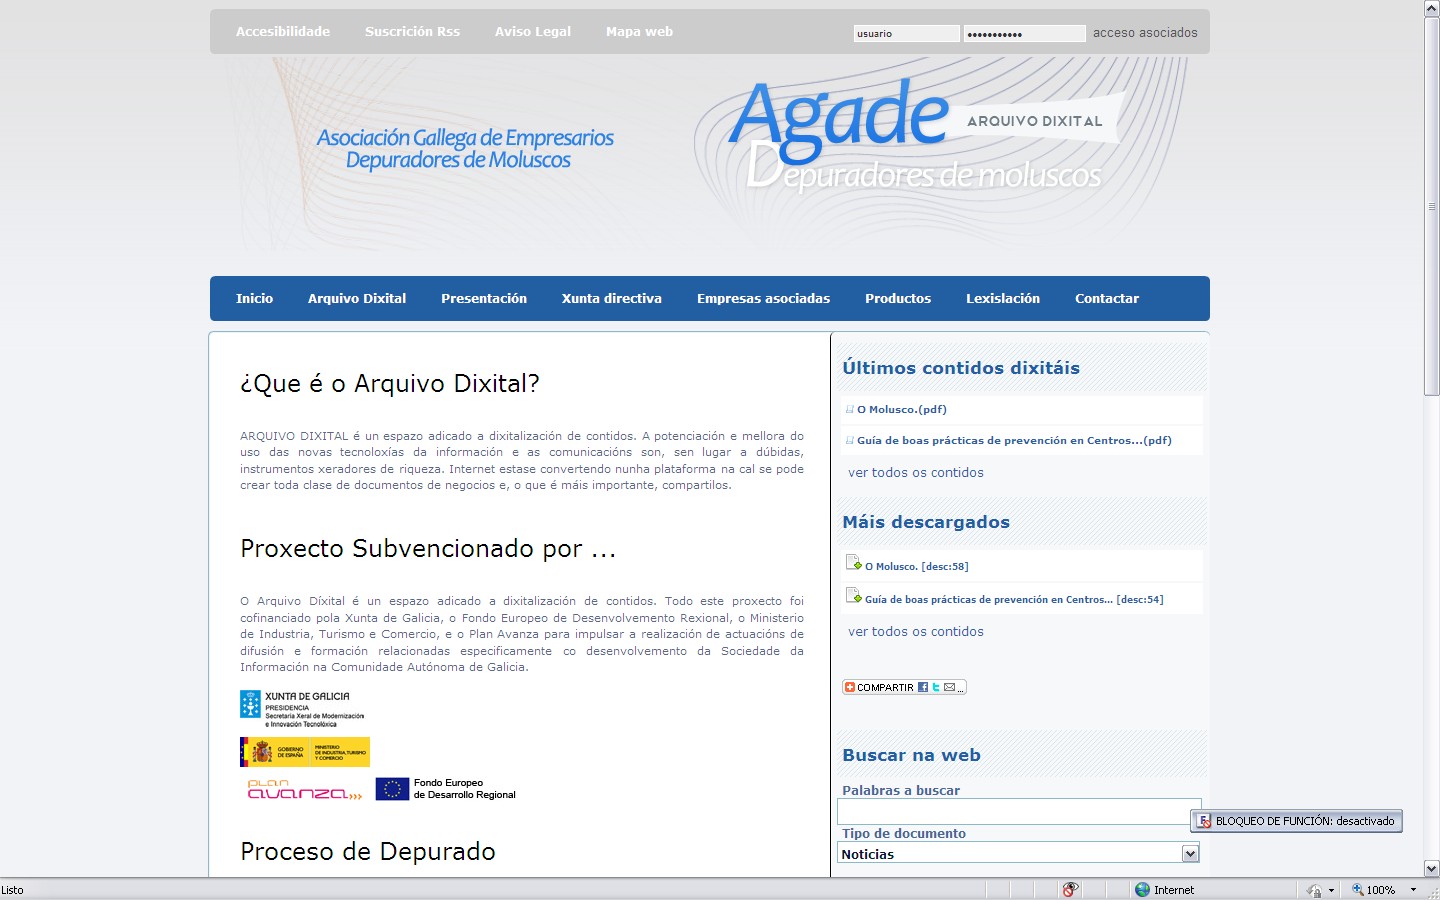
Task: Click the acceso asociados button
Action: [x=1145, y=32]
